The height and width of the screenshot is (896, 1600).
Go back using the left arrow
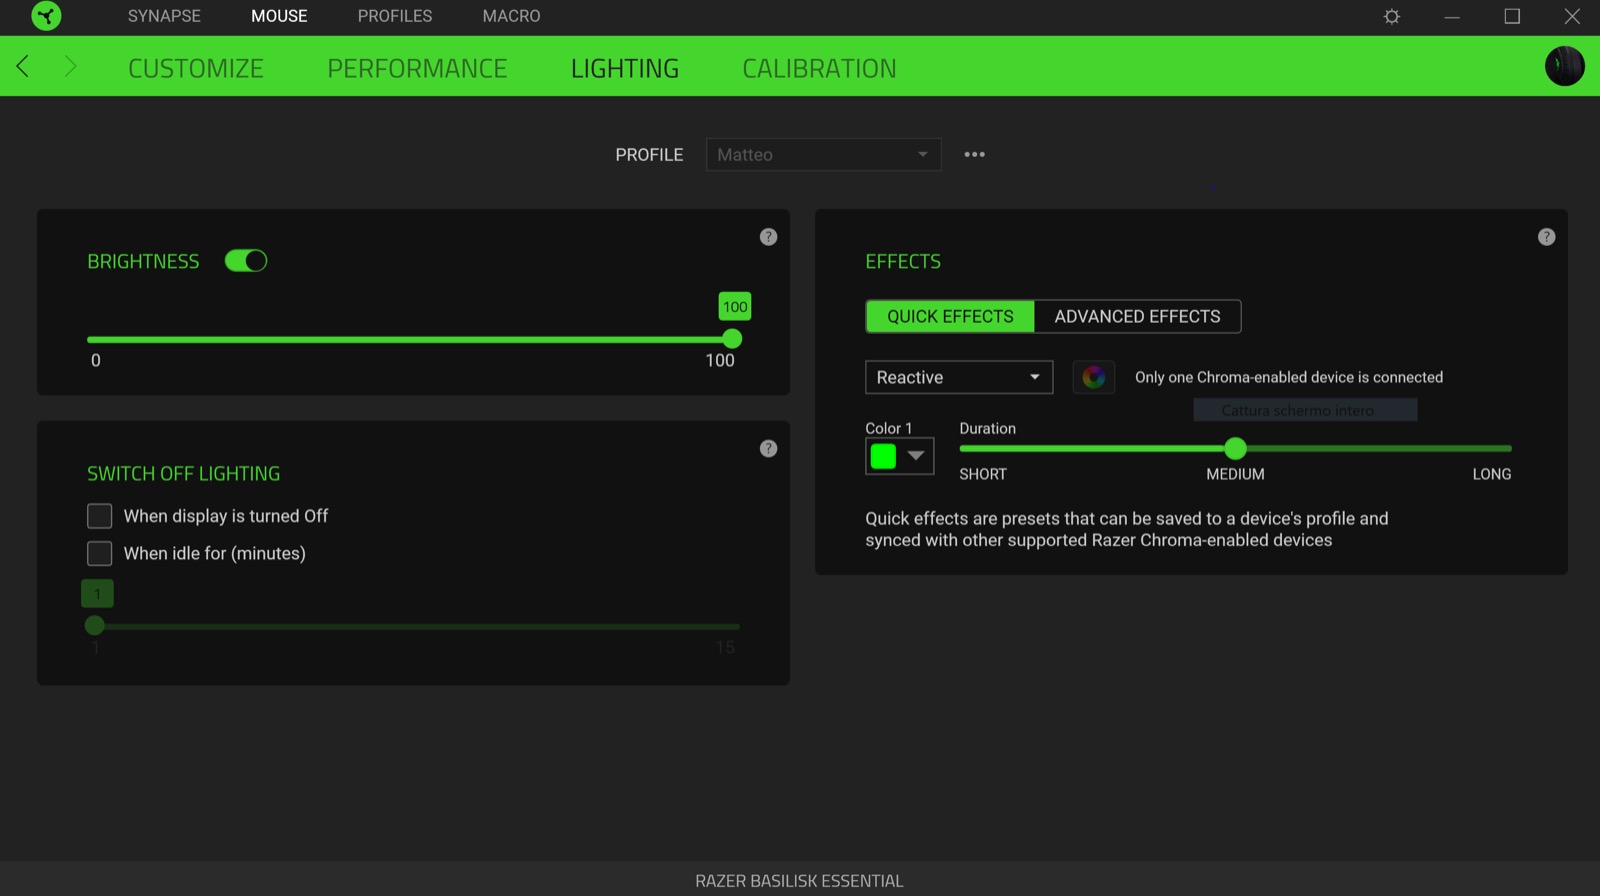23,67
